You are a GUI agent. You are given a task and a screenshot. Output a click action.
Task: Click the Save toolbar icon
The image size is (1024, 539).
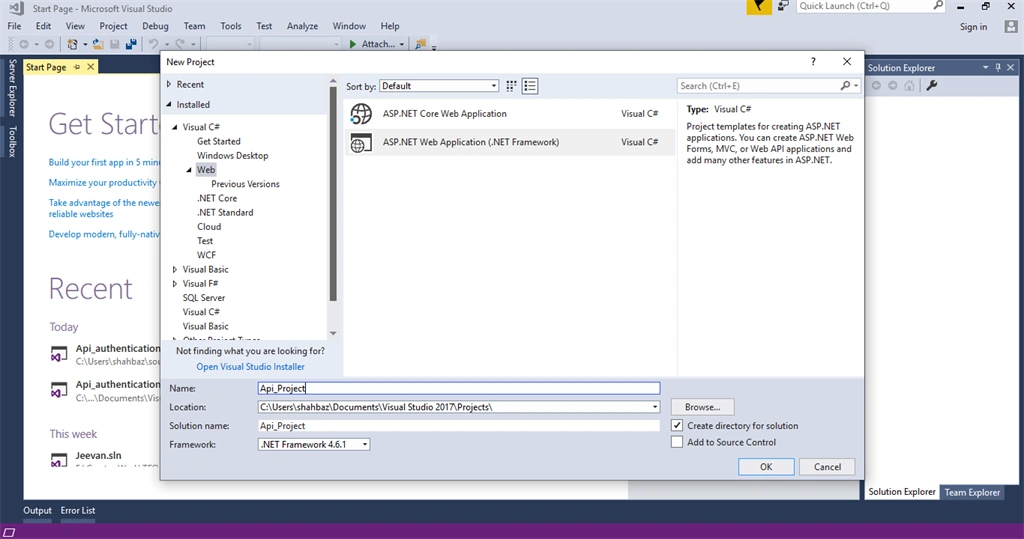[114, 44]
